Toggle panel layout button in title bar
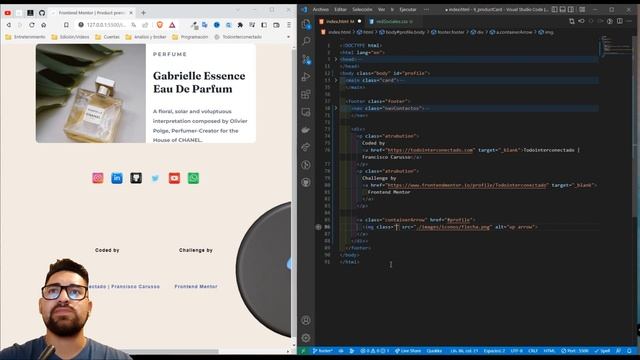 click(562, 9)
